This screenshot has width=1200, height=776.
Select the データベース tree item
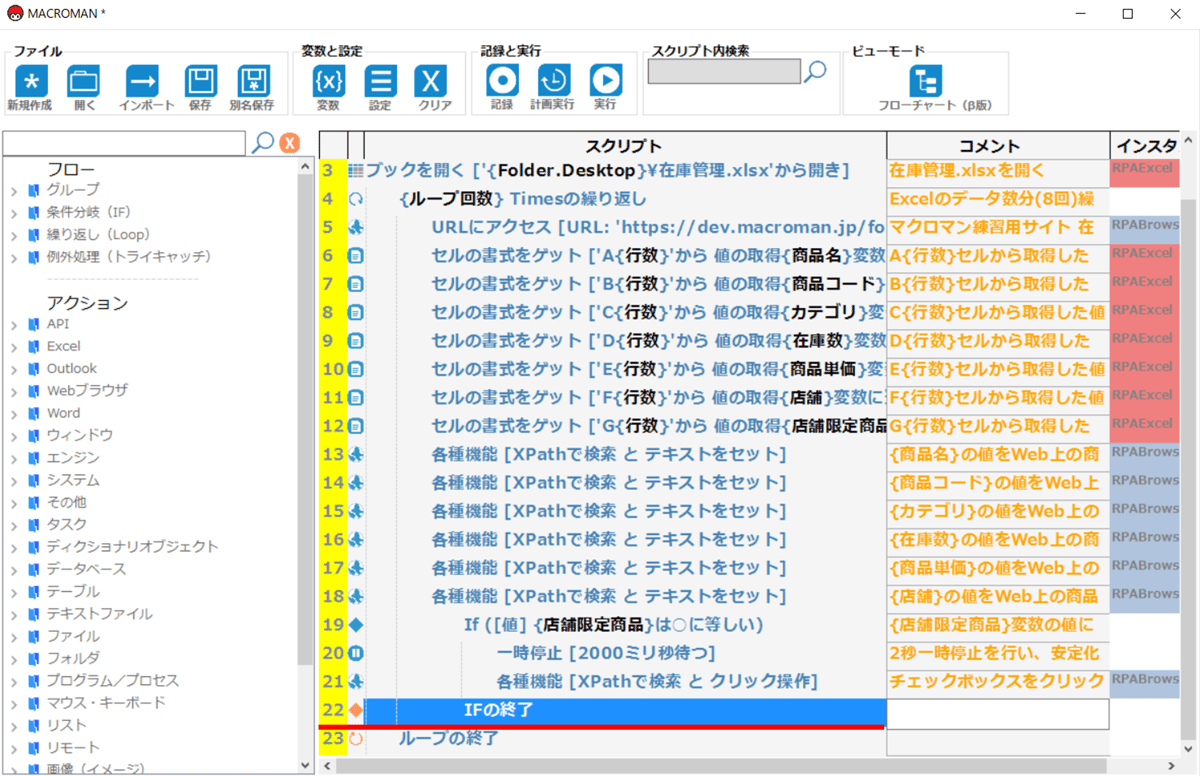86,569
